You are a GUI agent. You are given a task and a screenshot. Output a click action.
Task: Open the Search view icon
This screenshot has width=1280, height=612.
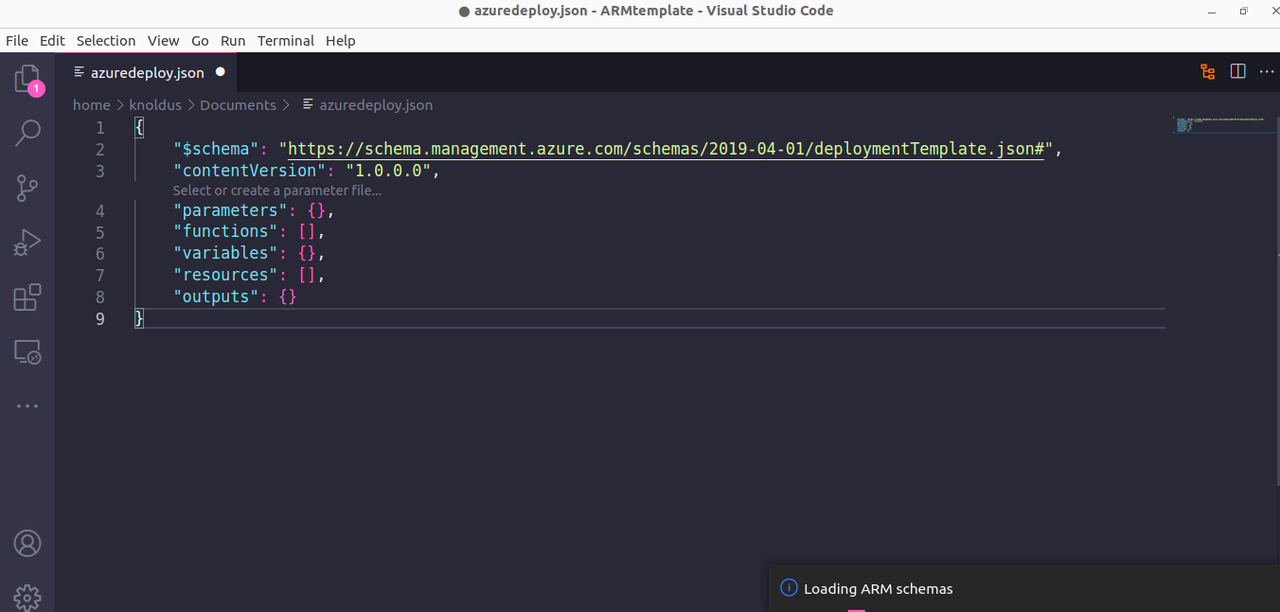click(28, 133)
